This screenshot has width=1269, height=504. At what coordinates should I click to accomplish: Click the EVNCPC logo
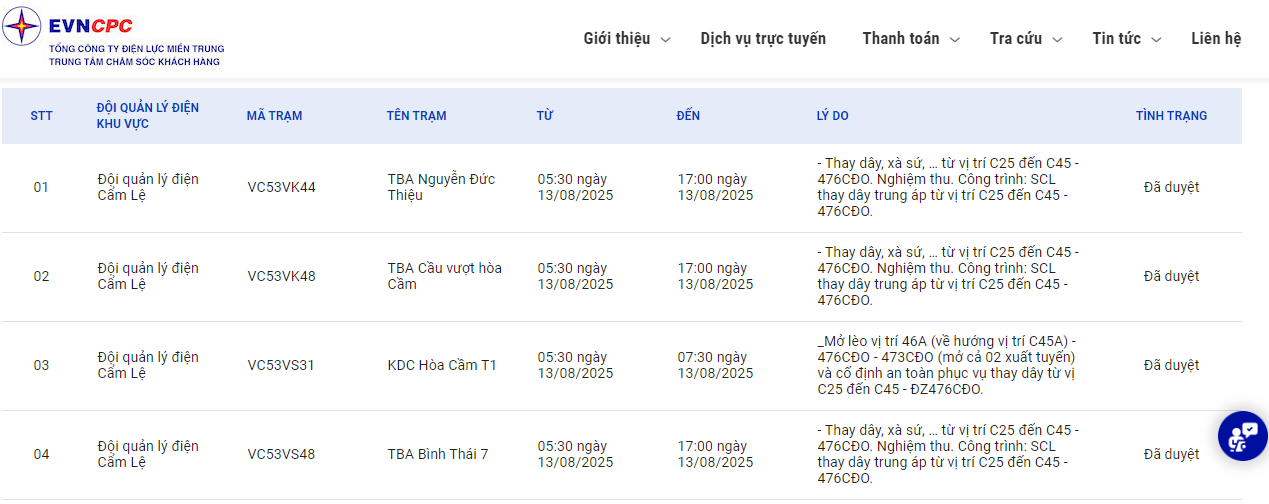(x=112, y=39)
